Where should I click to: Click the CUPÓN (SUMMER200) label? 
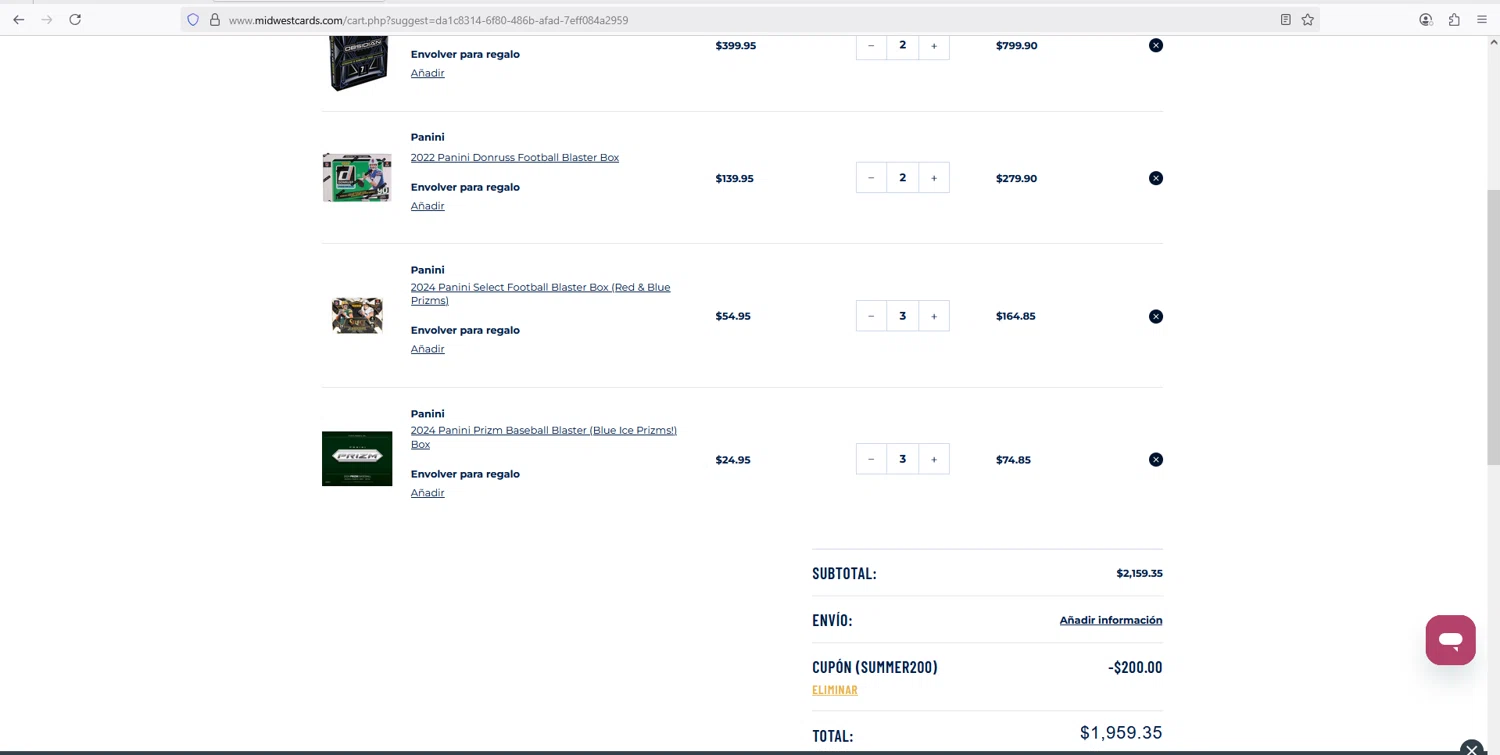click(874, 667)
